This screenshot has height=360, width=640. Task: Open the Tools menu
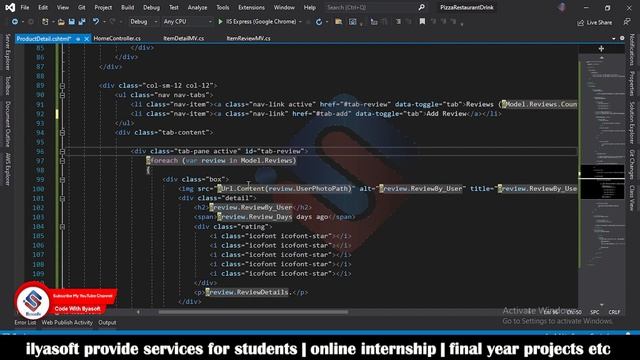[222, 7]
